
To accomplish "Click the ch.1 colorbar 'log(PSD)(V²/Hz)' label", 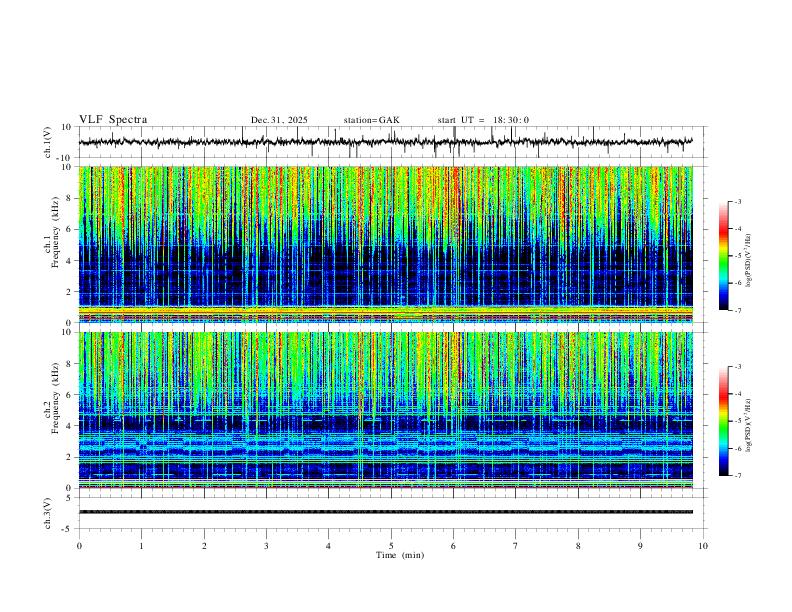I will 748,260.
